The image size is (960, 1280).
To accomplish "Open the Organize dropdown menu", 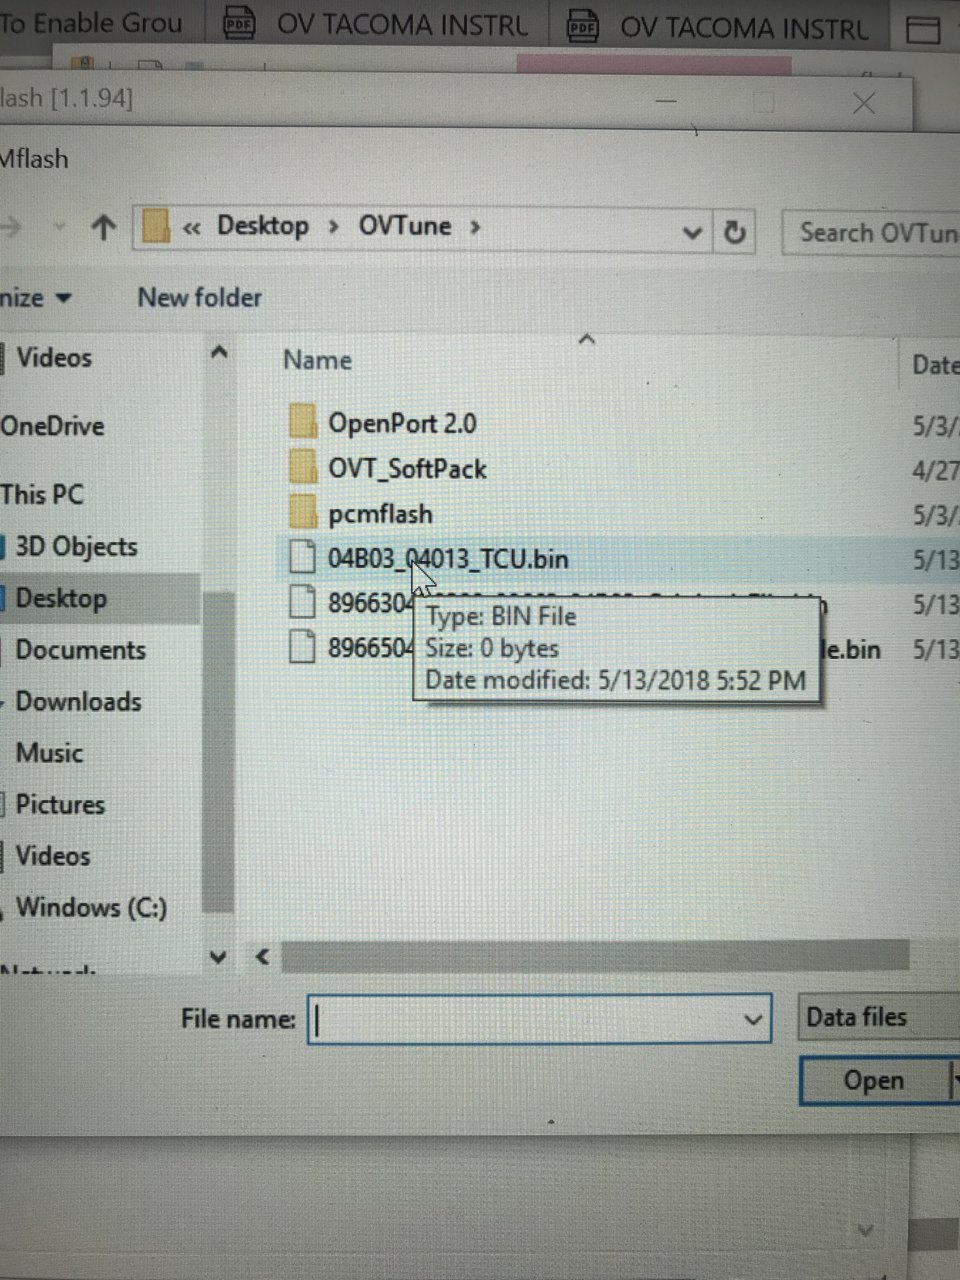I will pyautogui.click(x=36, y=298).
